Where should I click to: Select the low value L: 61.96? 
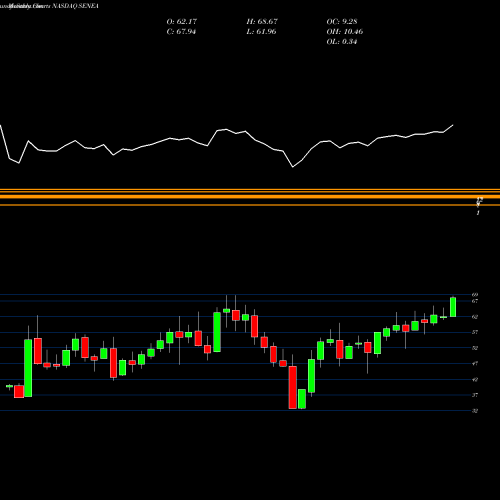pyautogui.click(x=261, y=32)
